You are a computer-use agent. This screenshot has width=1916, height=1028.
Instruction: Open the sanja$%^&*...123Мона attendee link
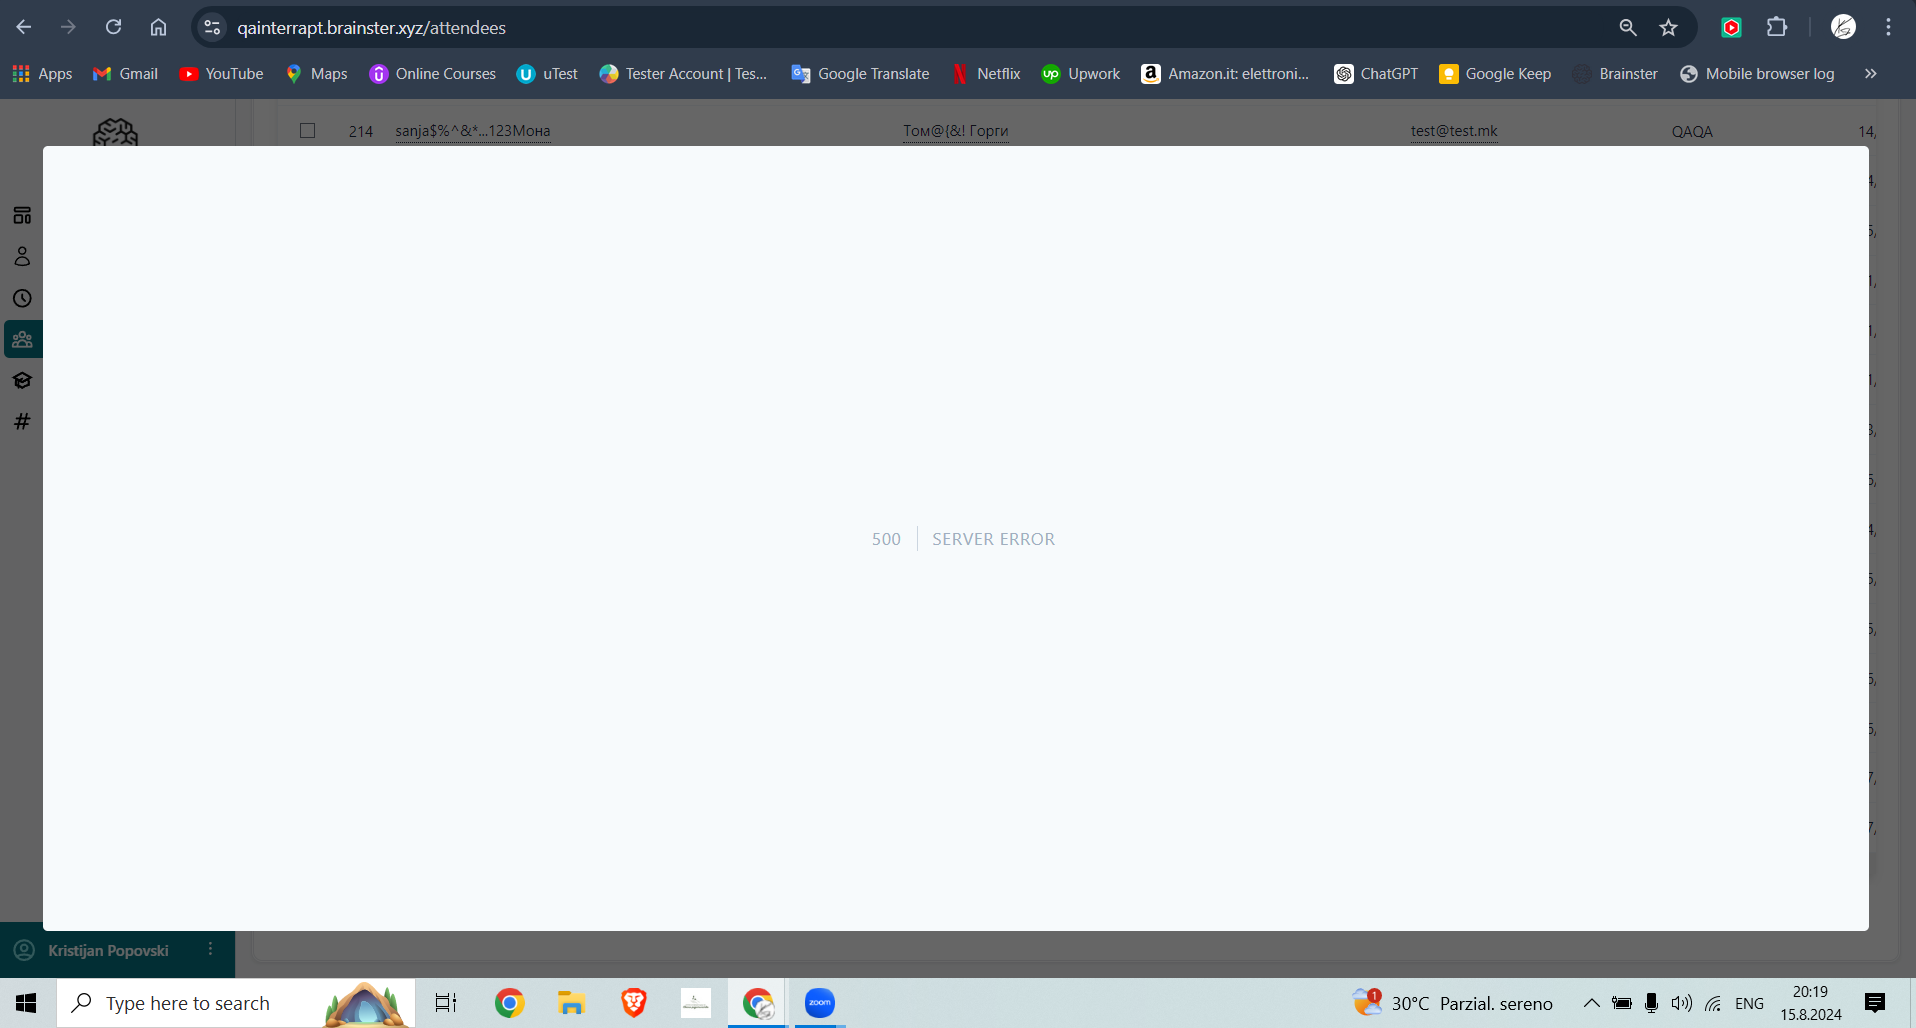472,131
